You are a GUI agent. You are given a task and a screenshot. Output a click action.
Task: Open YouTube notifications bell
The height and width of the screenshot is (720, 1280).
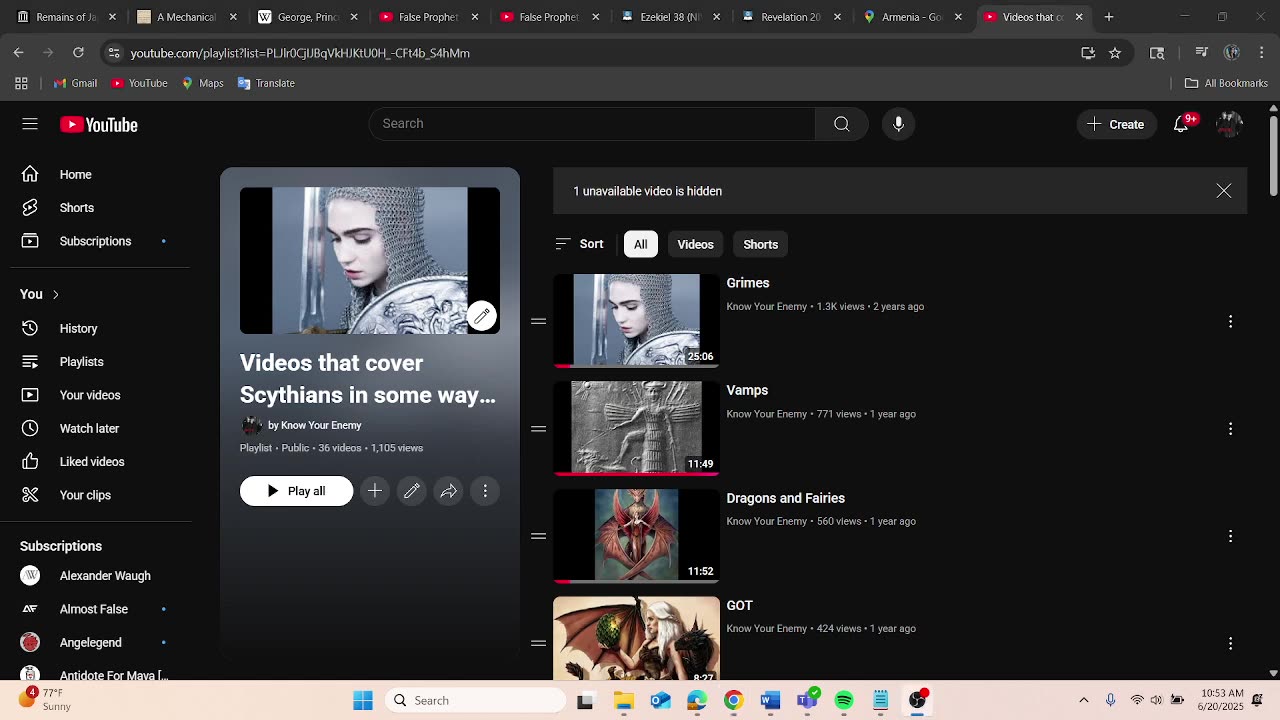[1183, 124]
